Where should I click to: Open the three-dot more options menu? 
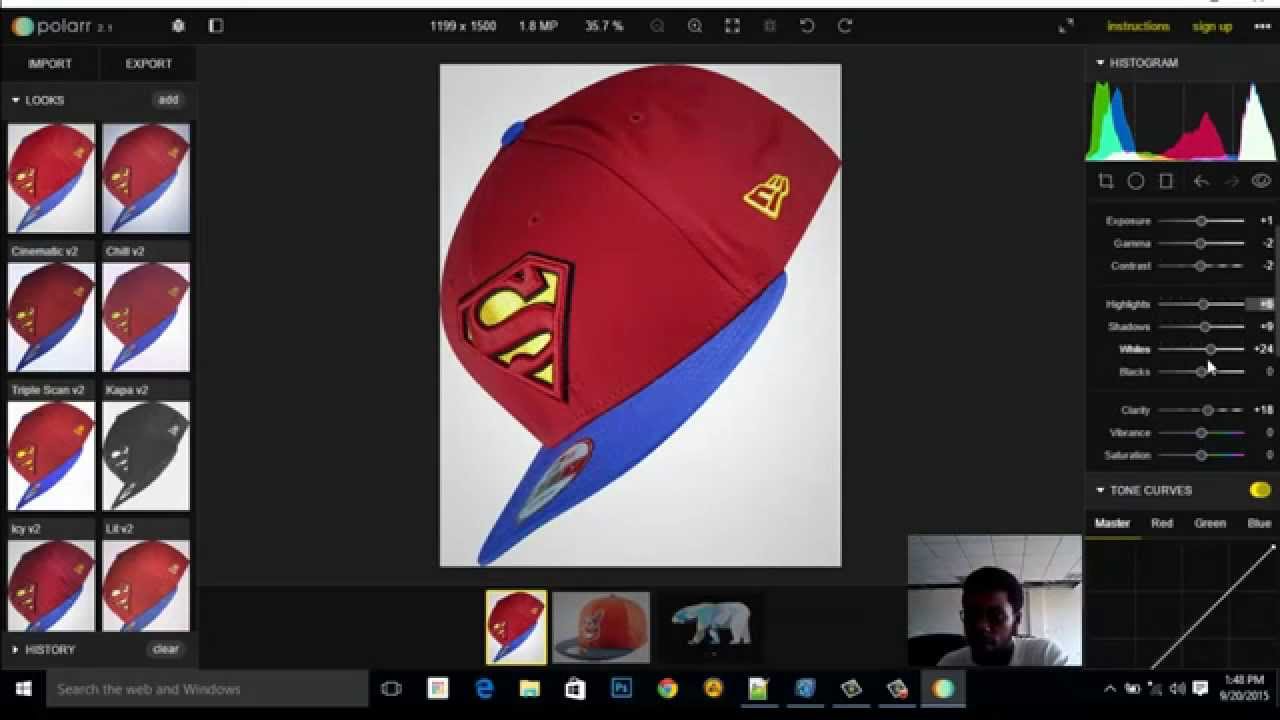(x=1261, y=26)
